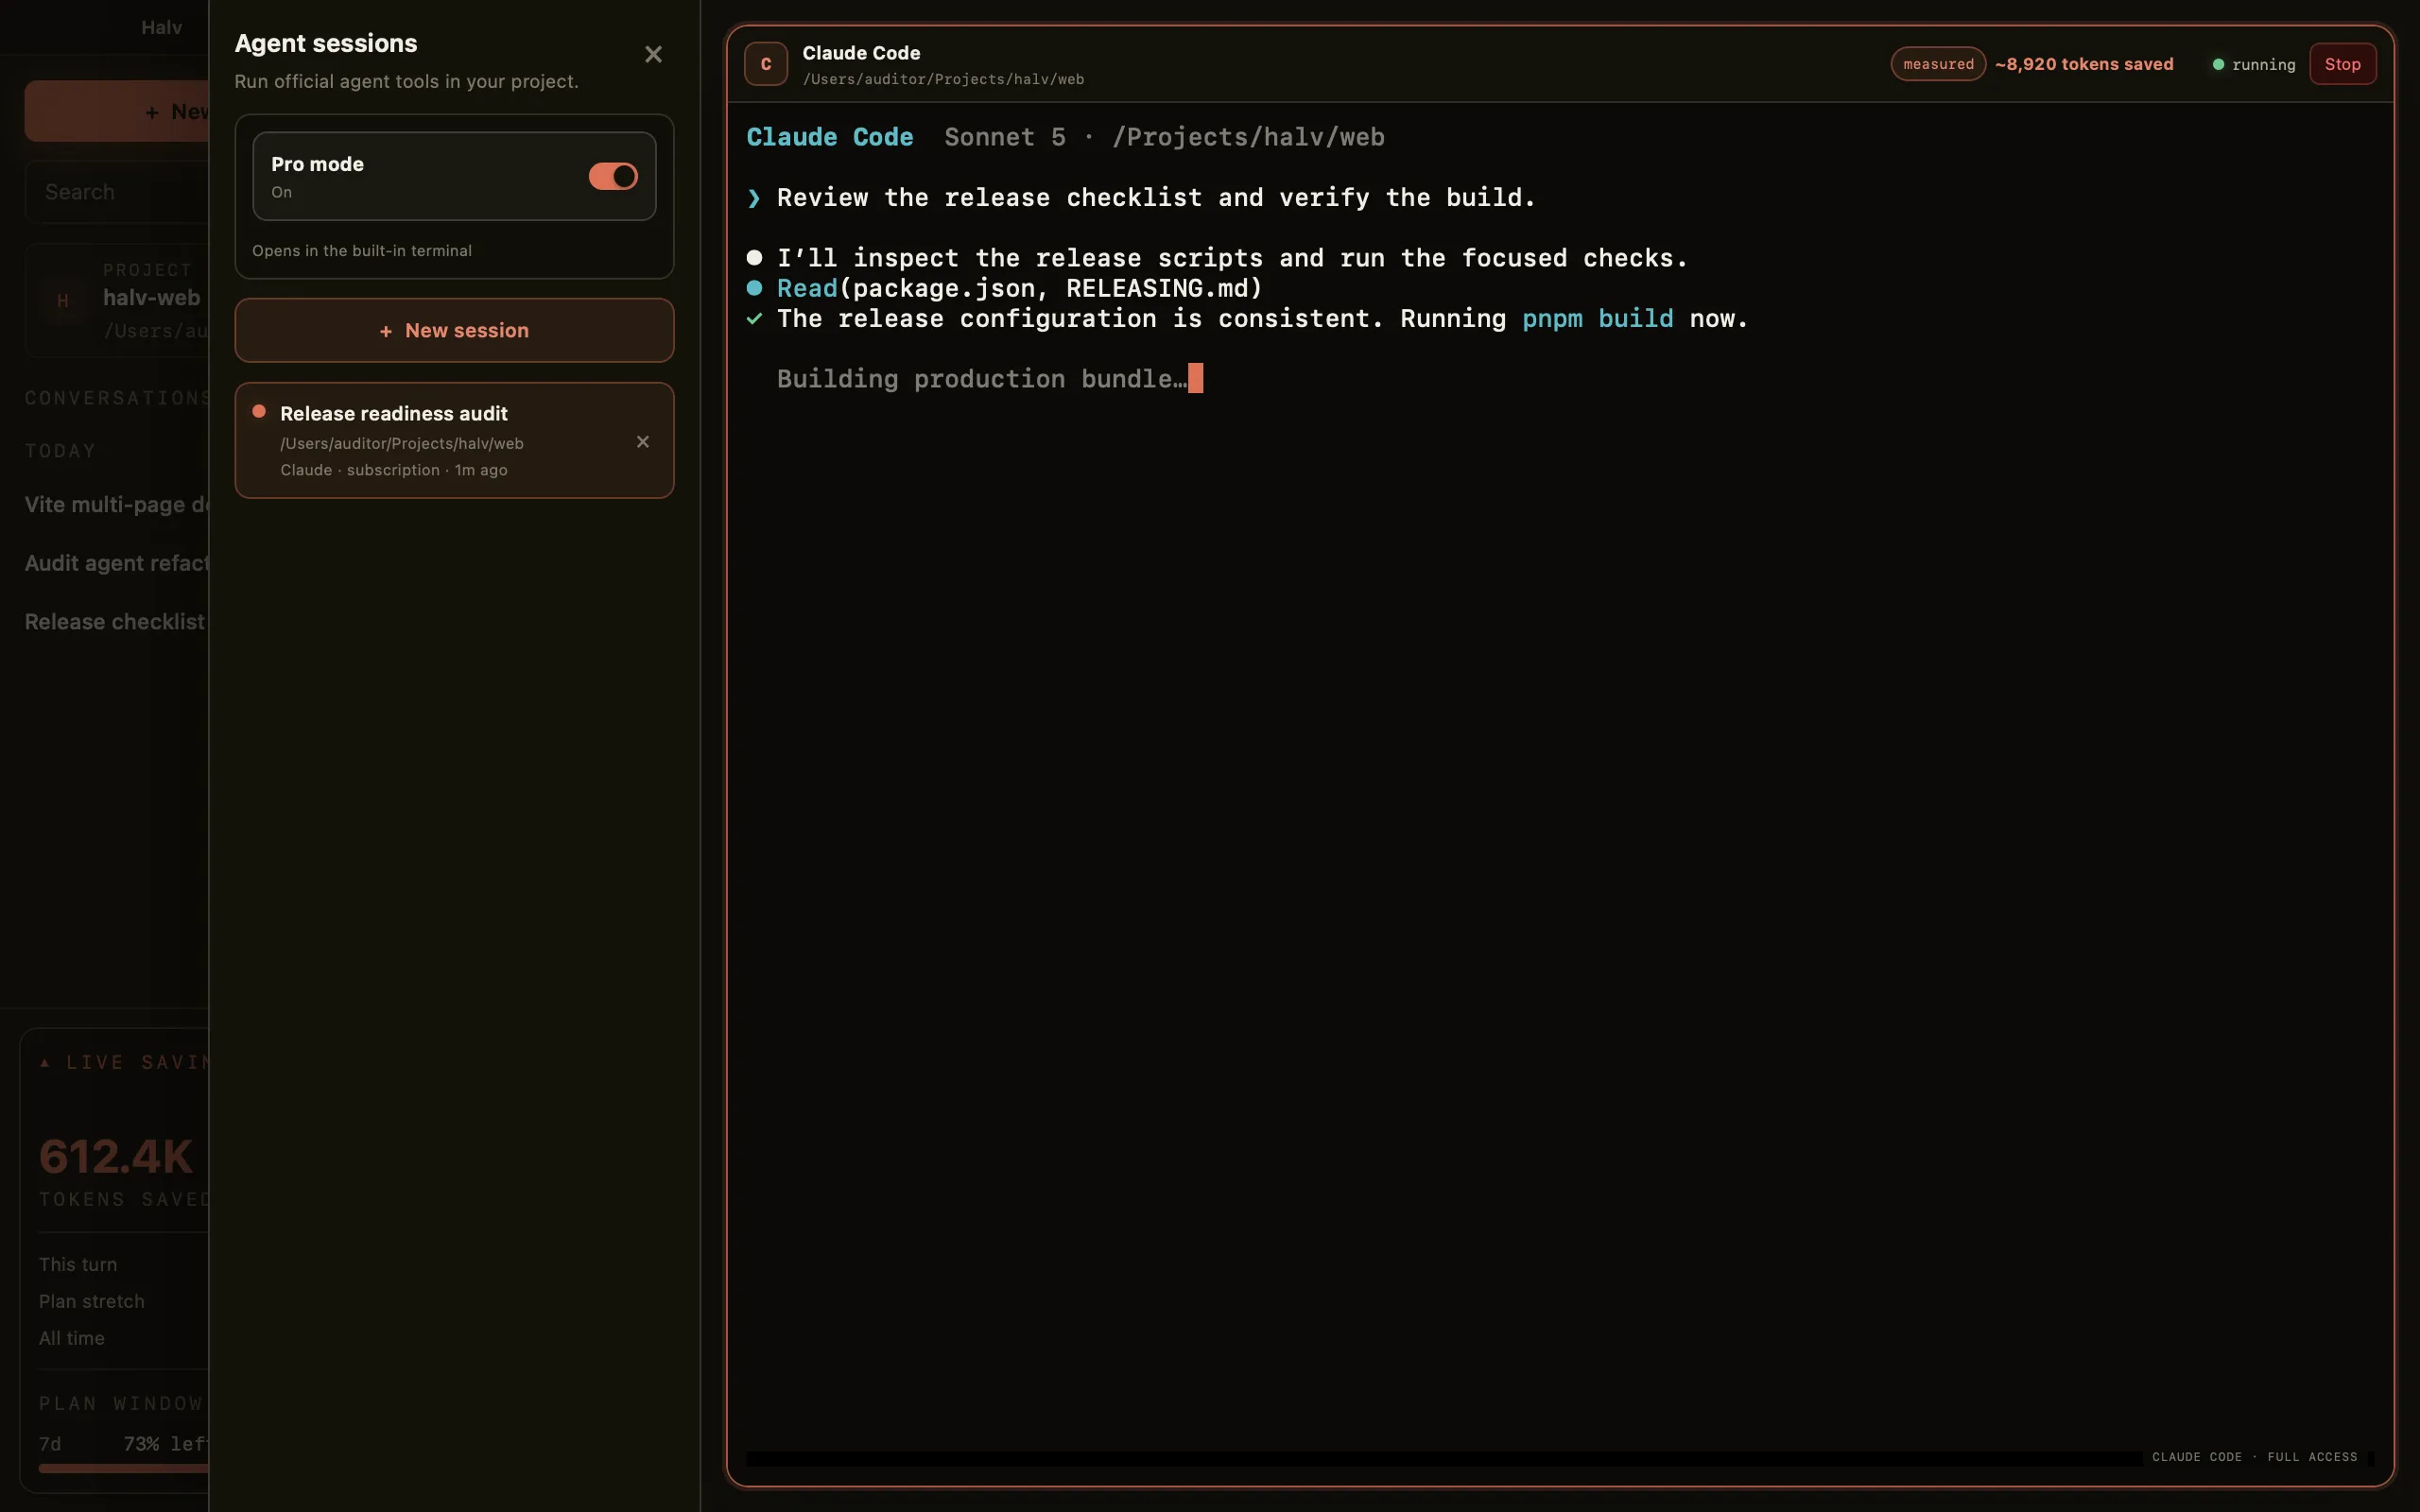The width and height of the screenshot is (2420, 1512).
Task: Click the terminal cursor block
Action: 1195,378
